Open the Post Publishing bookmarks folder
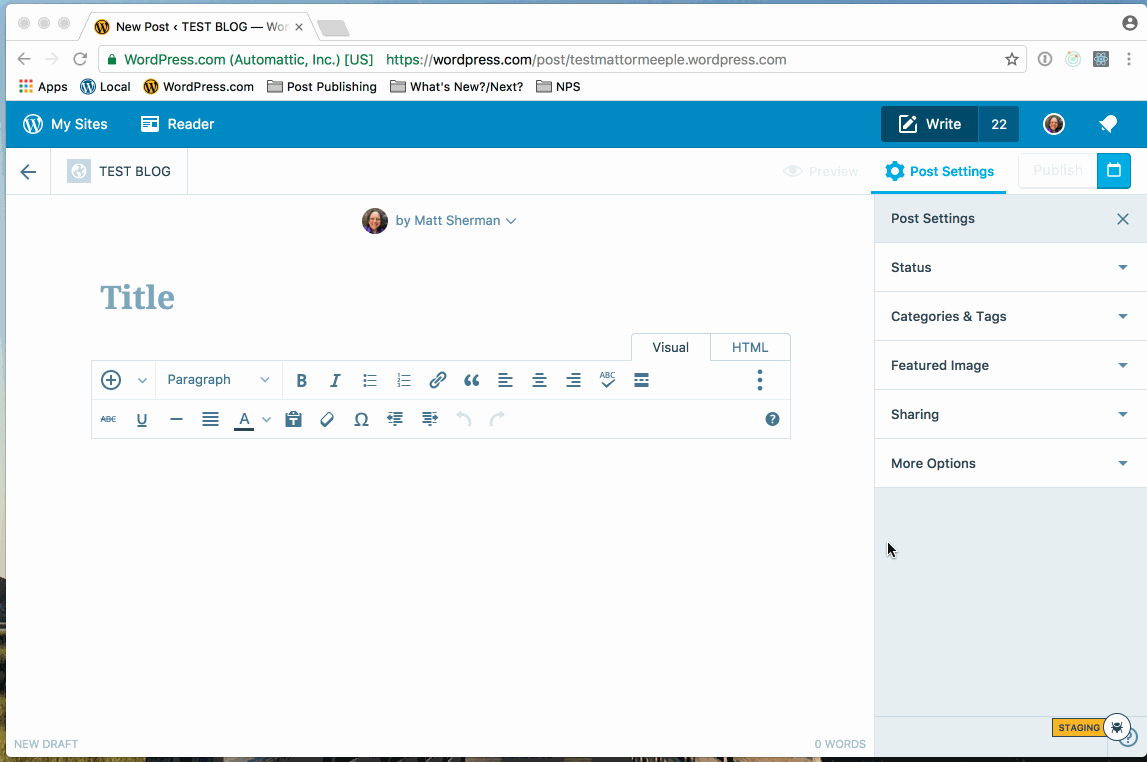The width and height of the screenshot is (1147, 762). (322, 86)
